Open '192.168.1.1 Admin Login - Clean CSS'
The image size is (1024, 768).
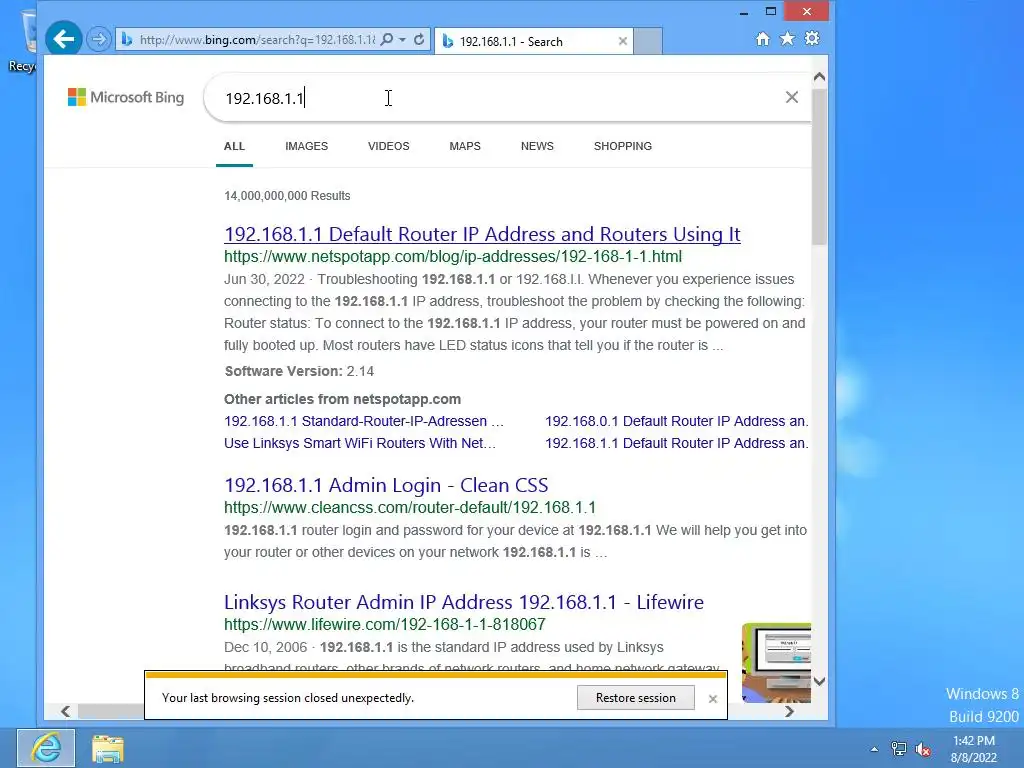click(386, 485)
